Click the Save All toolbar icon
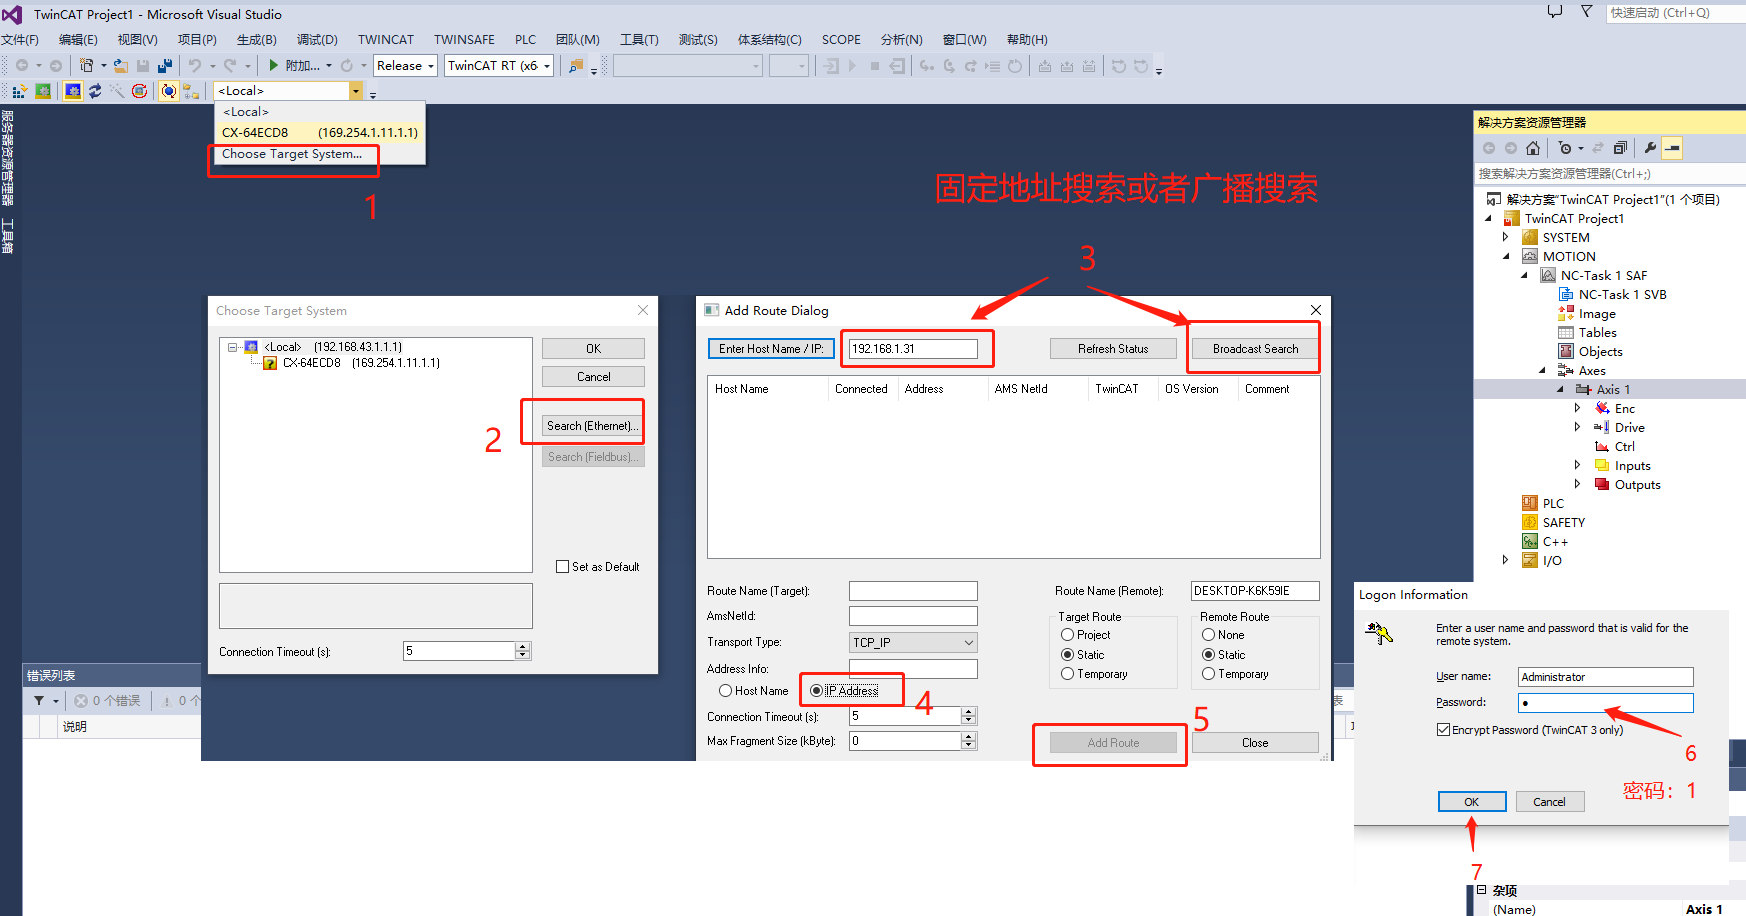Viewport: 1746px width, 916px height. point(165,66)
